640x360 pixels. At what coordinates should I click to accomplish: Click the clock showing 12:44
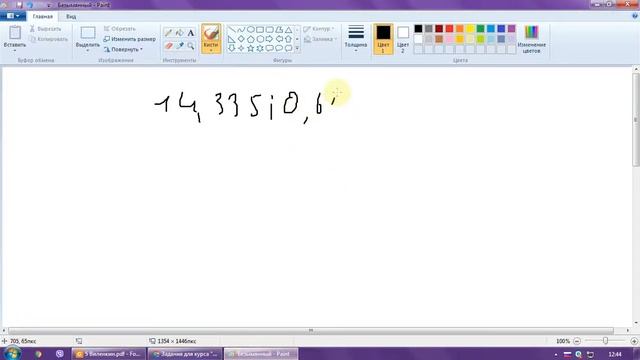point(615,354)
